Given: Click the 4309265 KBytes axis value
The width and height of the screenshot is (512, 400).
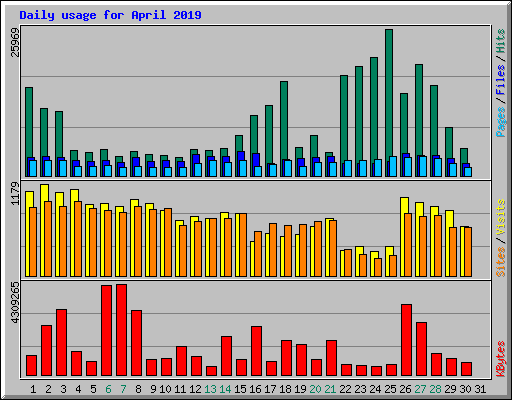Looking at the screenshot, I should tap(15, 302).
